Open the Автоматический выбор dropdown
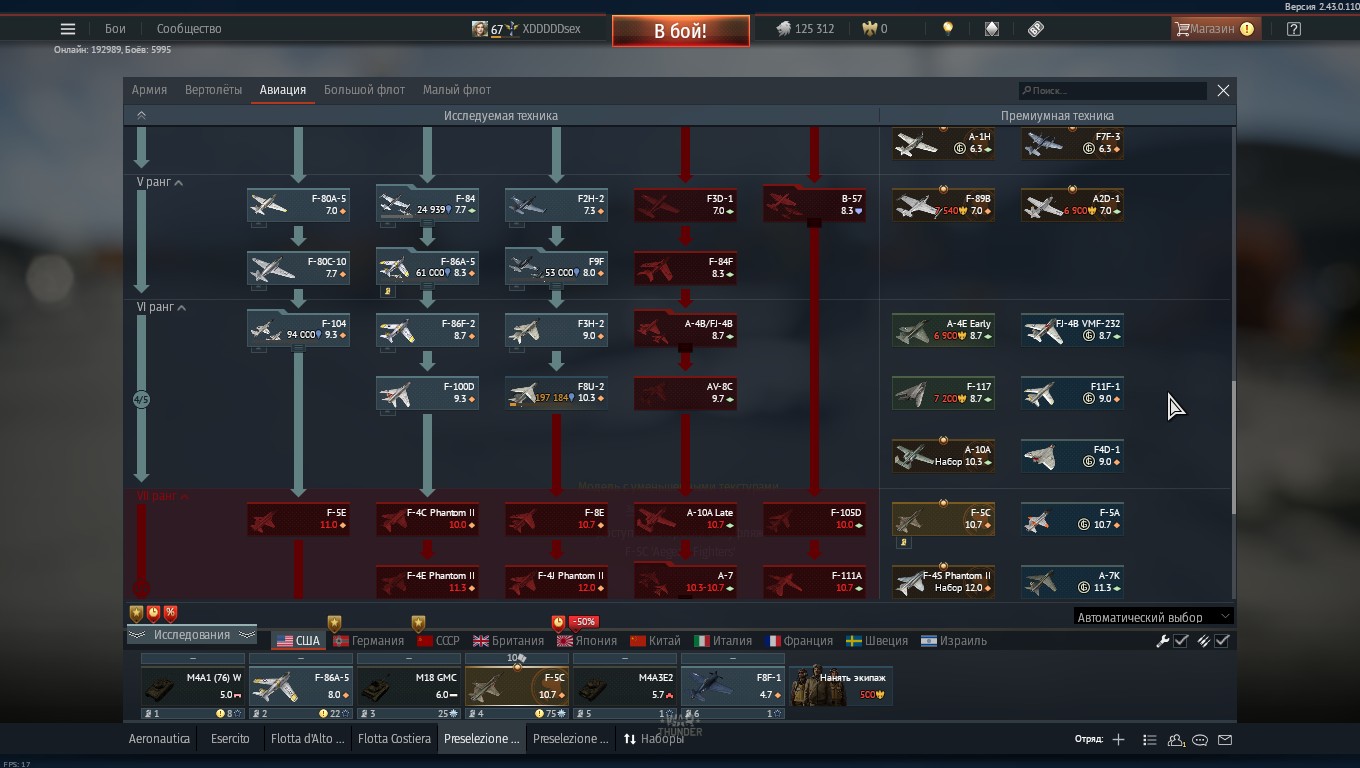 (x=1153, y=617)
